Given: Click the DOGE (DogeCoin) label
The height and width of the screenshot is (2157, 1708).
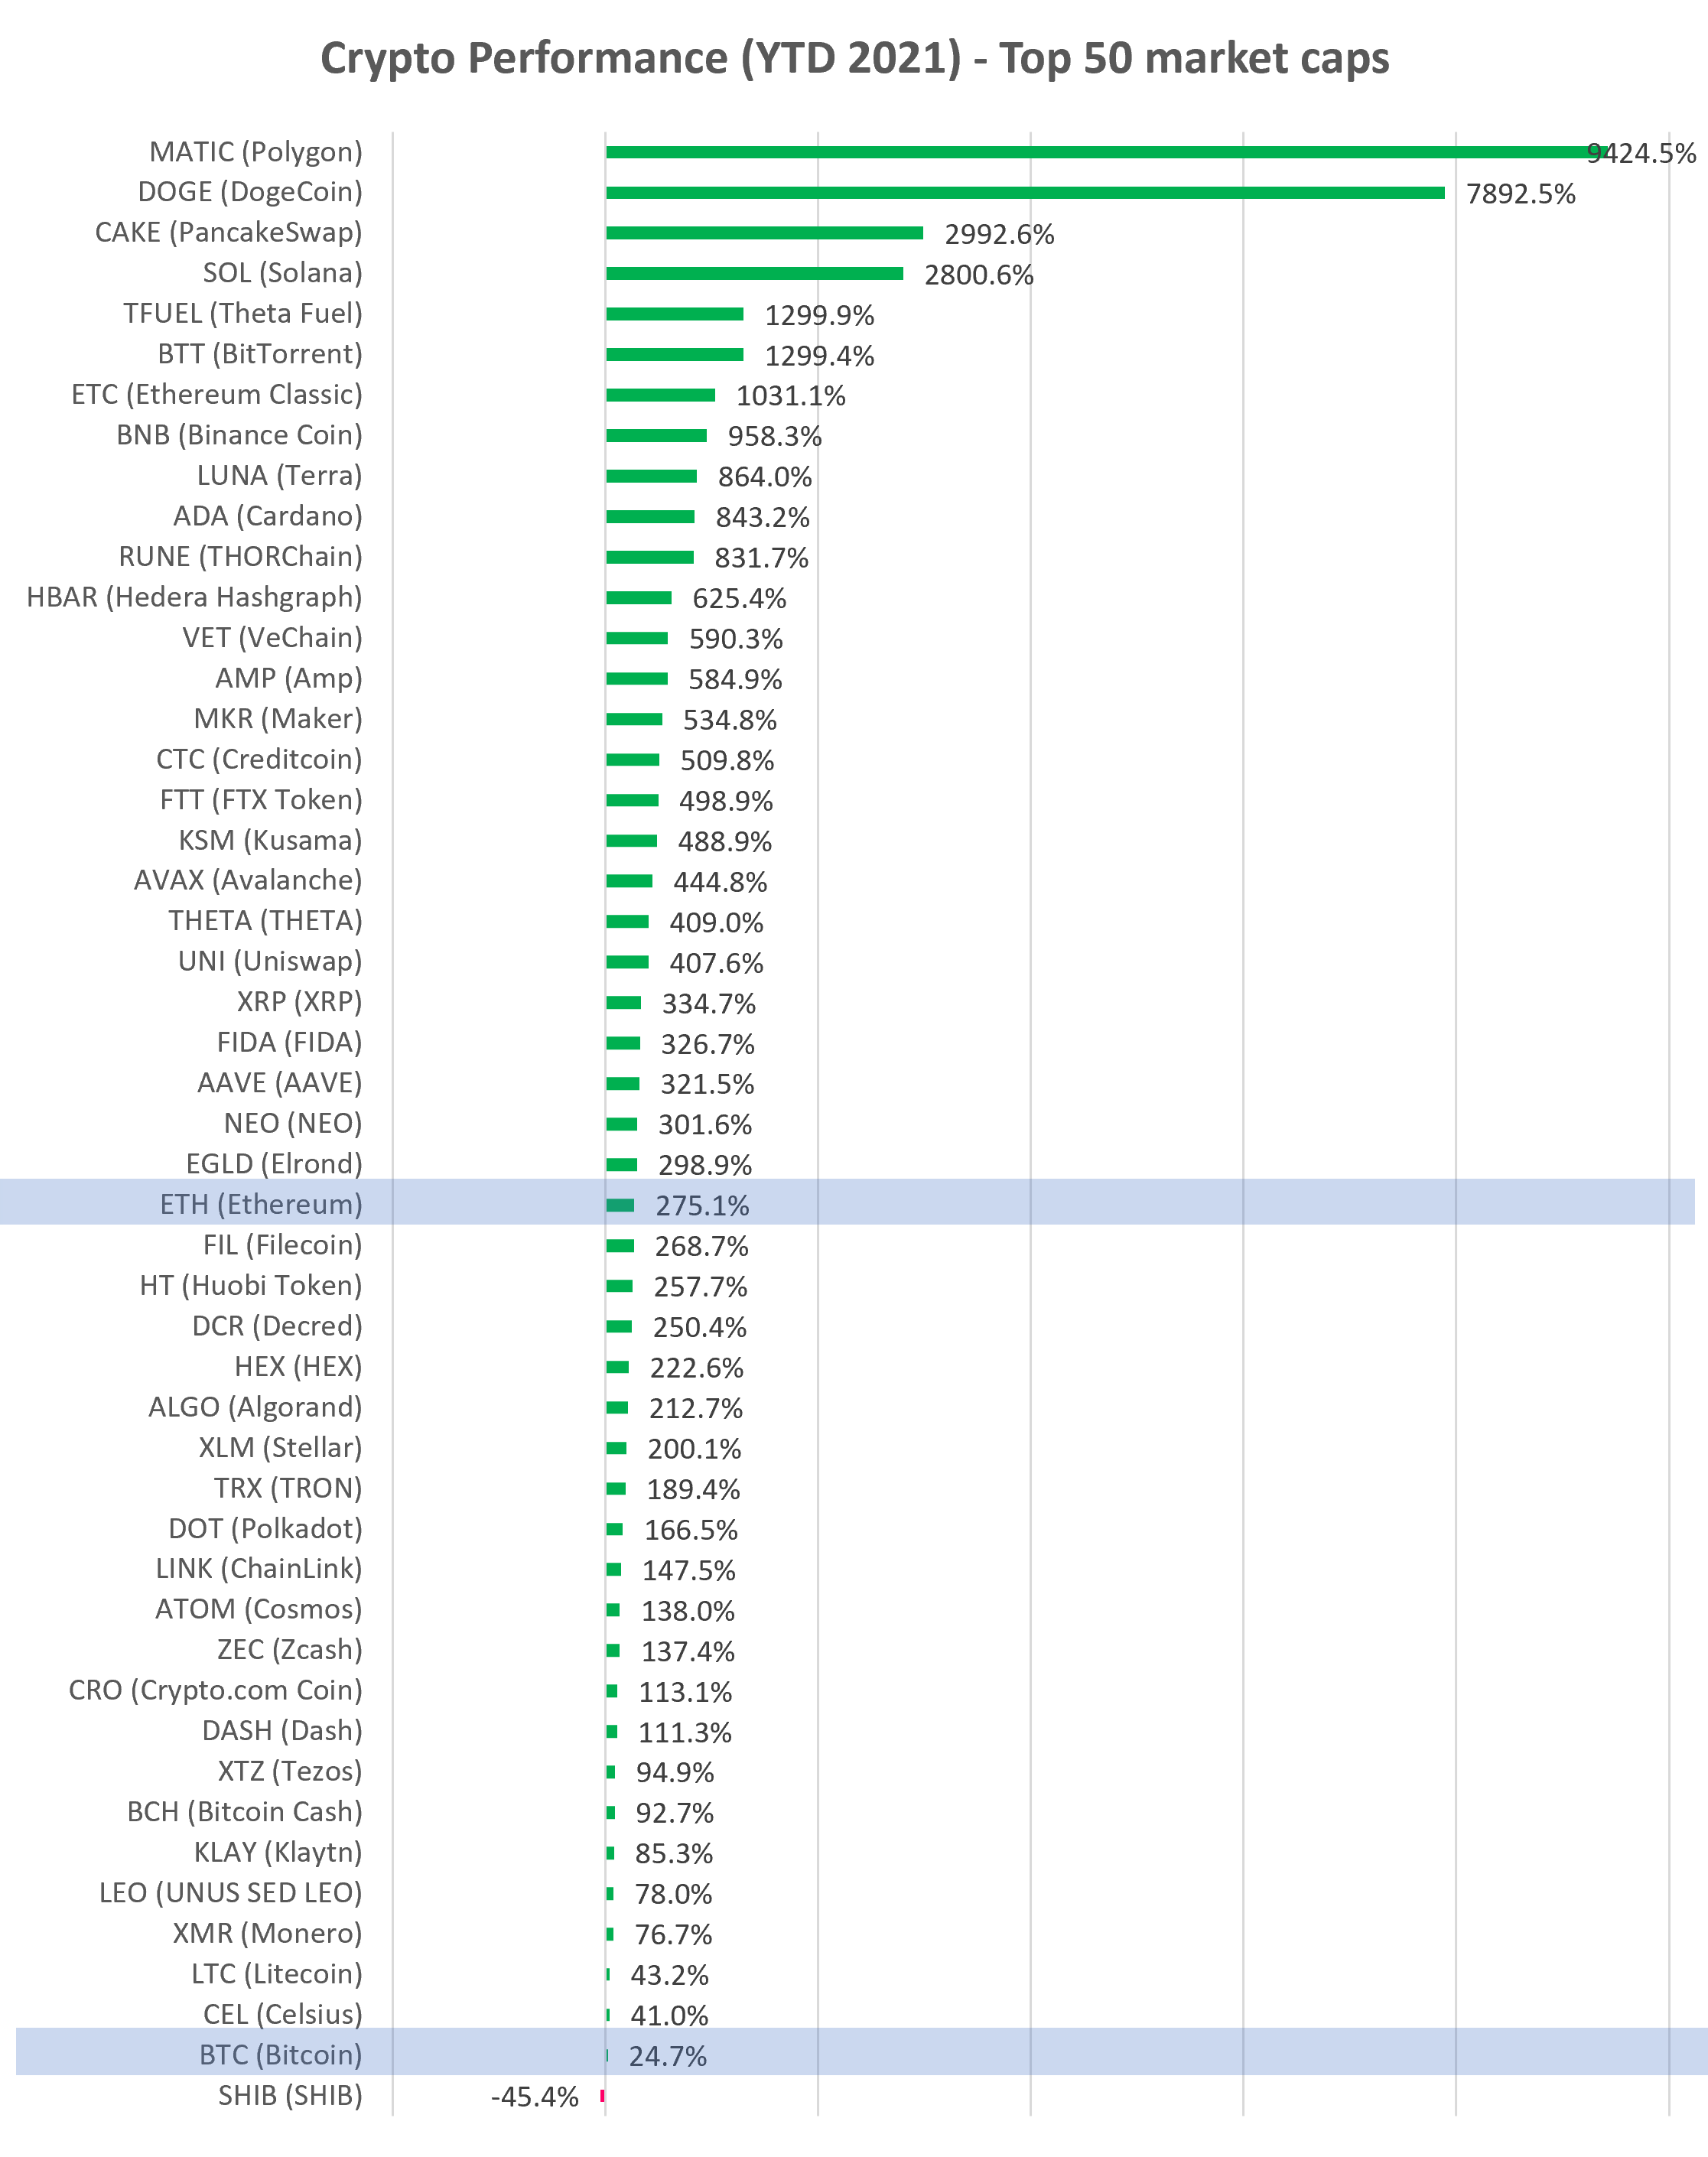Looking at the screenshot, I should pyautogui.click(x=250, y=192).
